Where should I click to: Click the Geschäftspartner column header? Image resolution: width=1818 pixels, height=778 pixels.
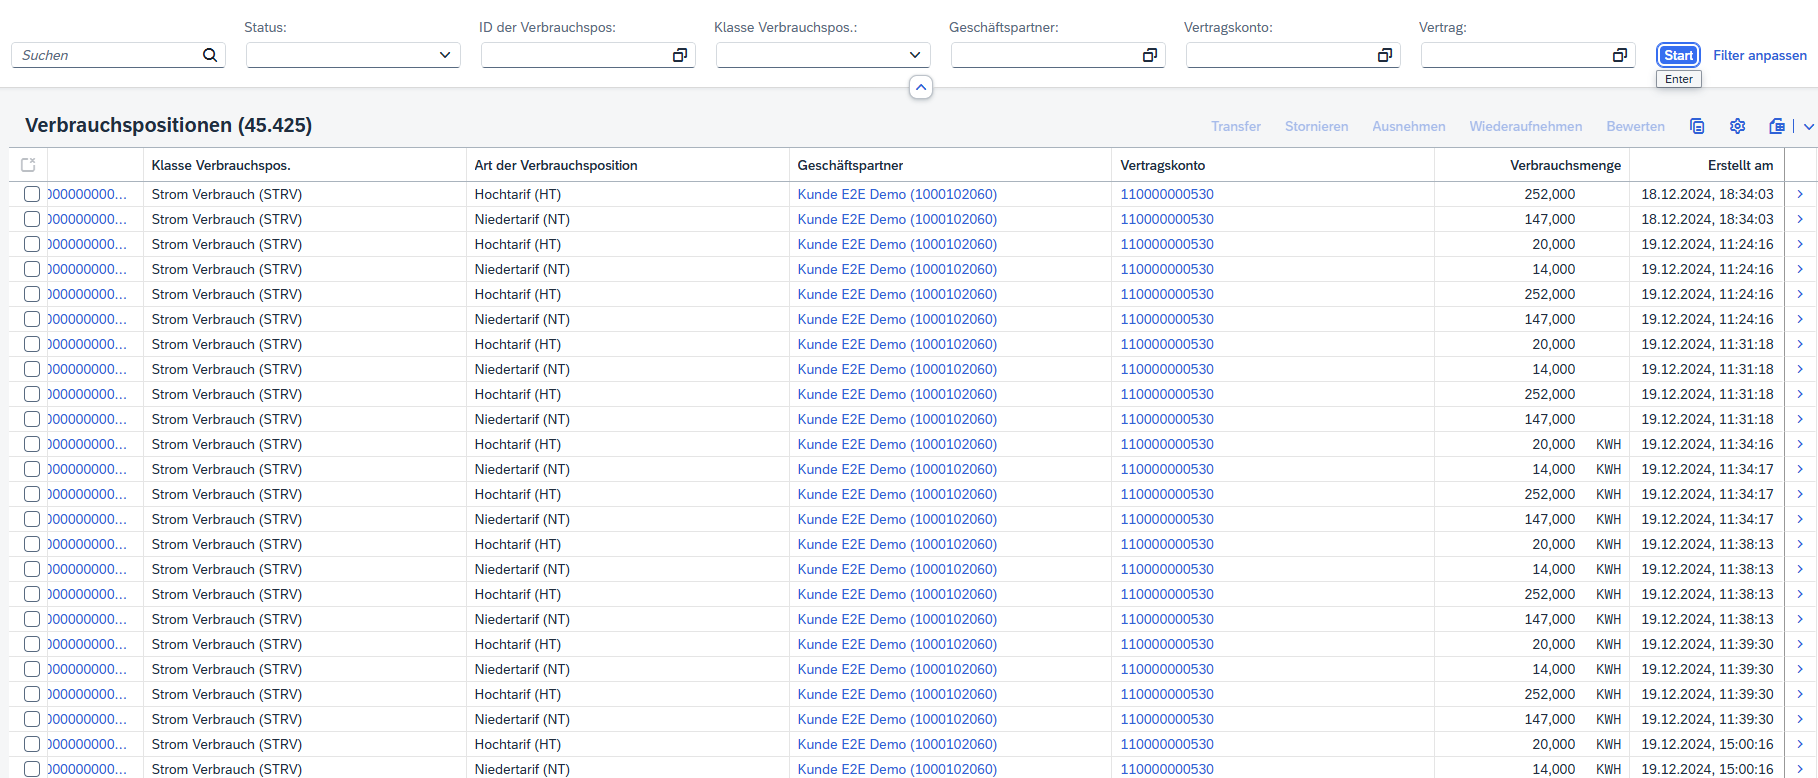pos(850,165)
